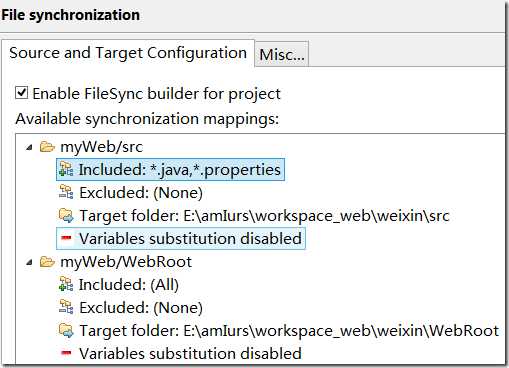Click the red minus icon under myWeb/src
Viewport: 509px width, 368px height.
66,238
